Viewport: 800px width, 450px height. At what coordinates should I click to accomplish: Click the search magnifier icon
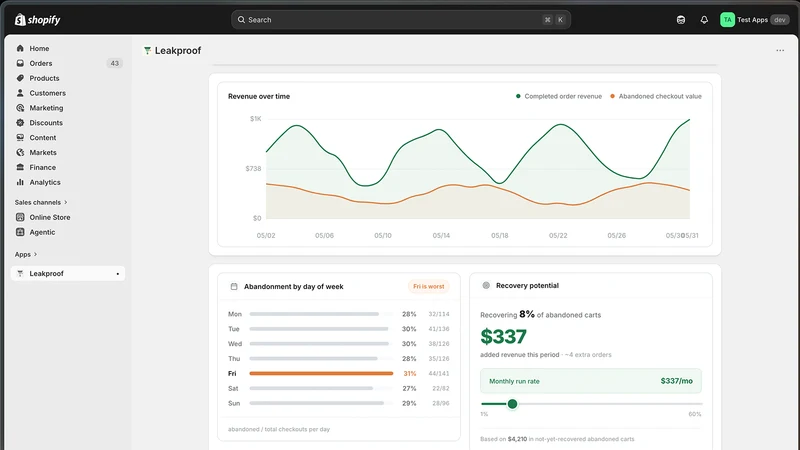point(241,20)
